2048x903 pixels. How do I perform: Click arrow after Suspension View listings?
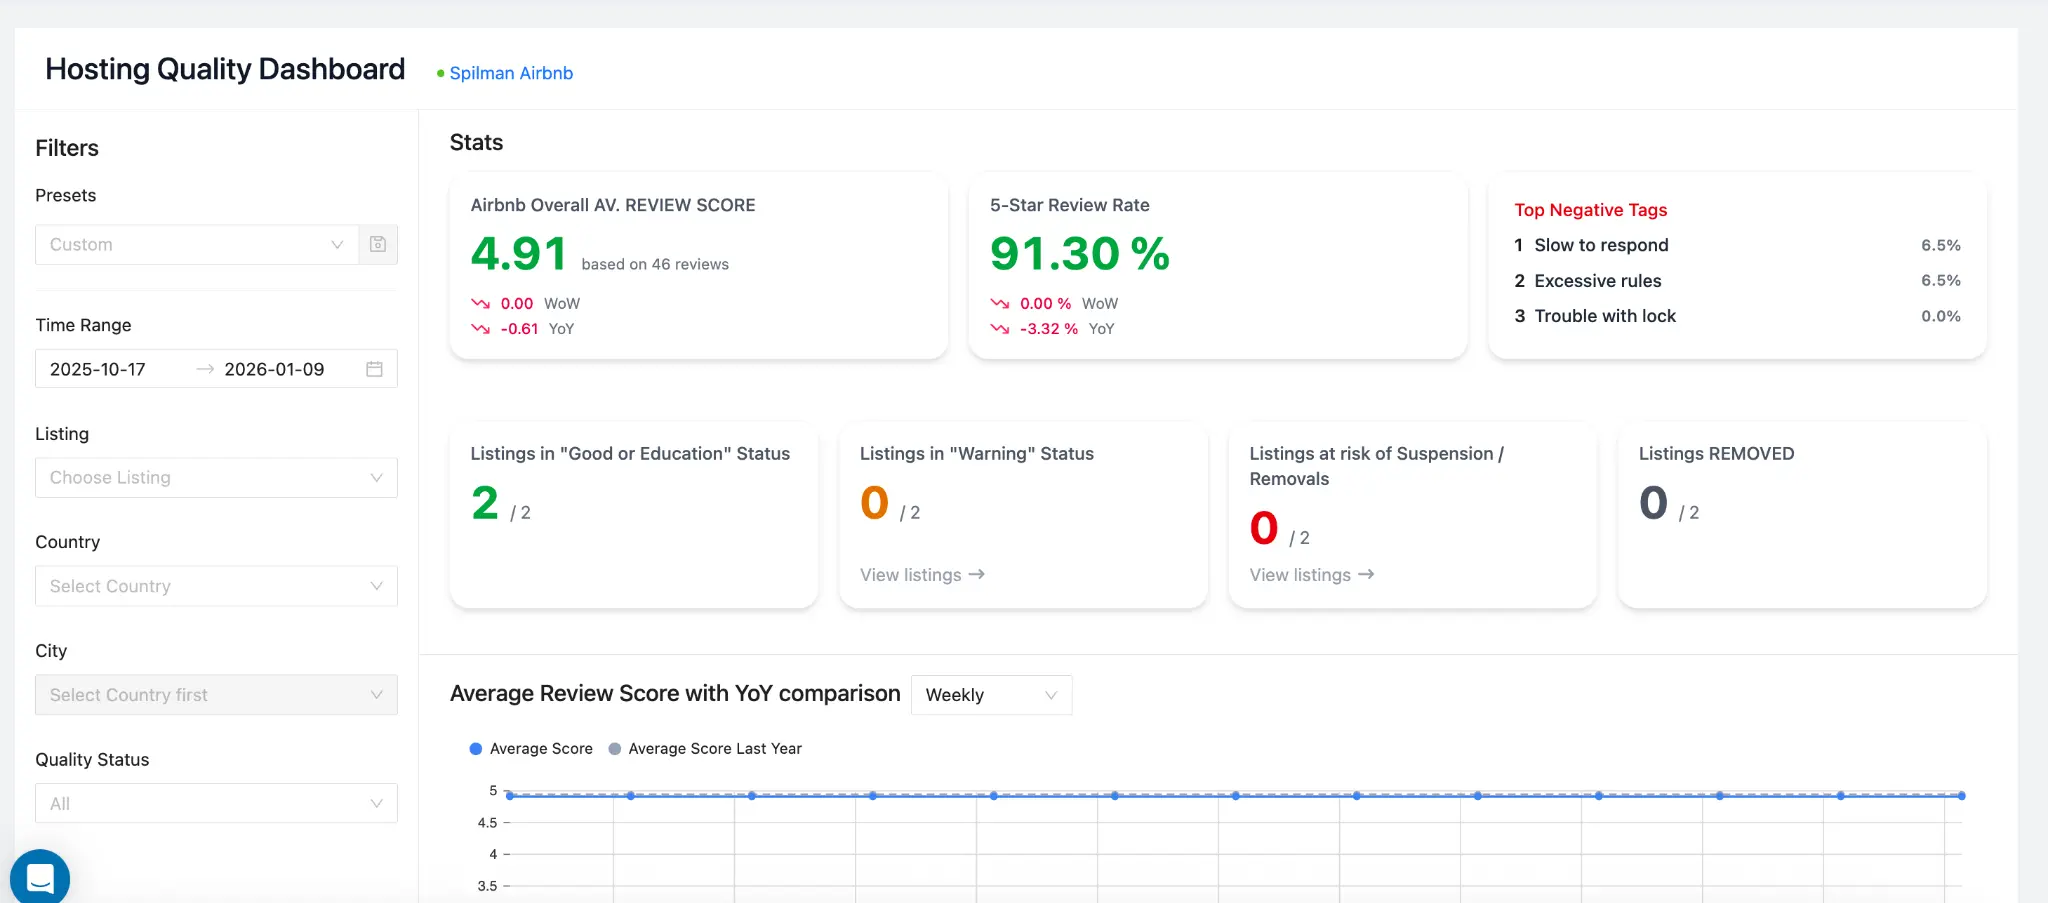[1366, 574]
